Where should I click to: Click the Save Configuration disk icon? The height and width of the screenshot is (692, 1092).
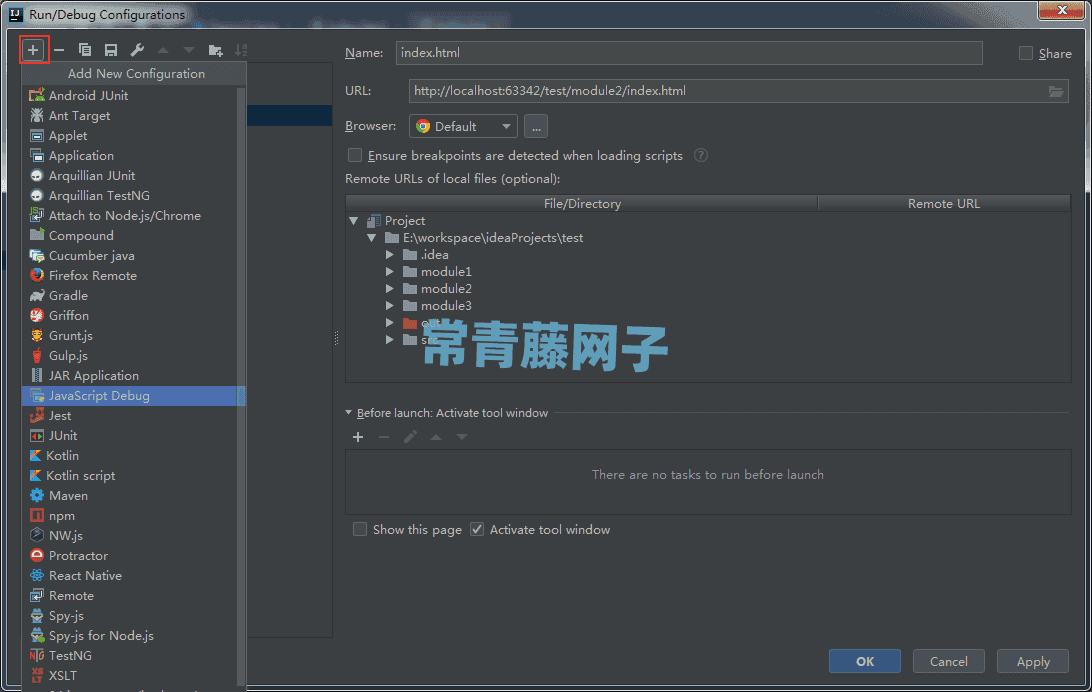(111, 50)
